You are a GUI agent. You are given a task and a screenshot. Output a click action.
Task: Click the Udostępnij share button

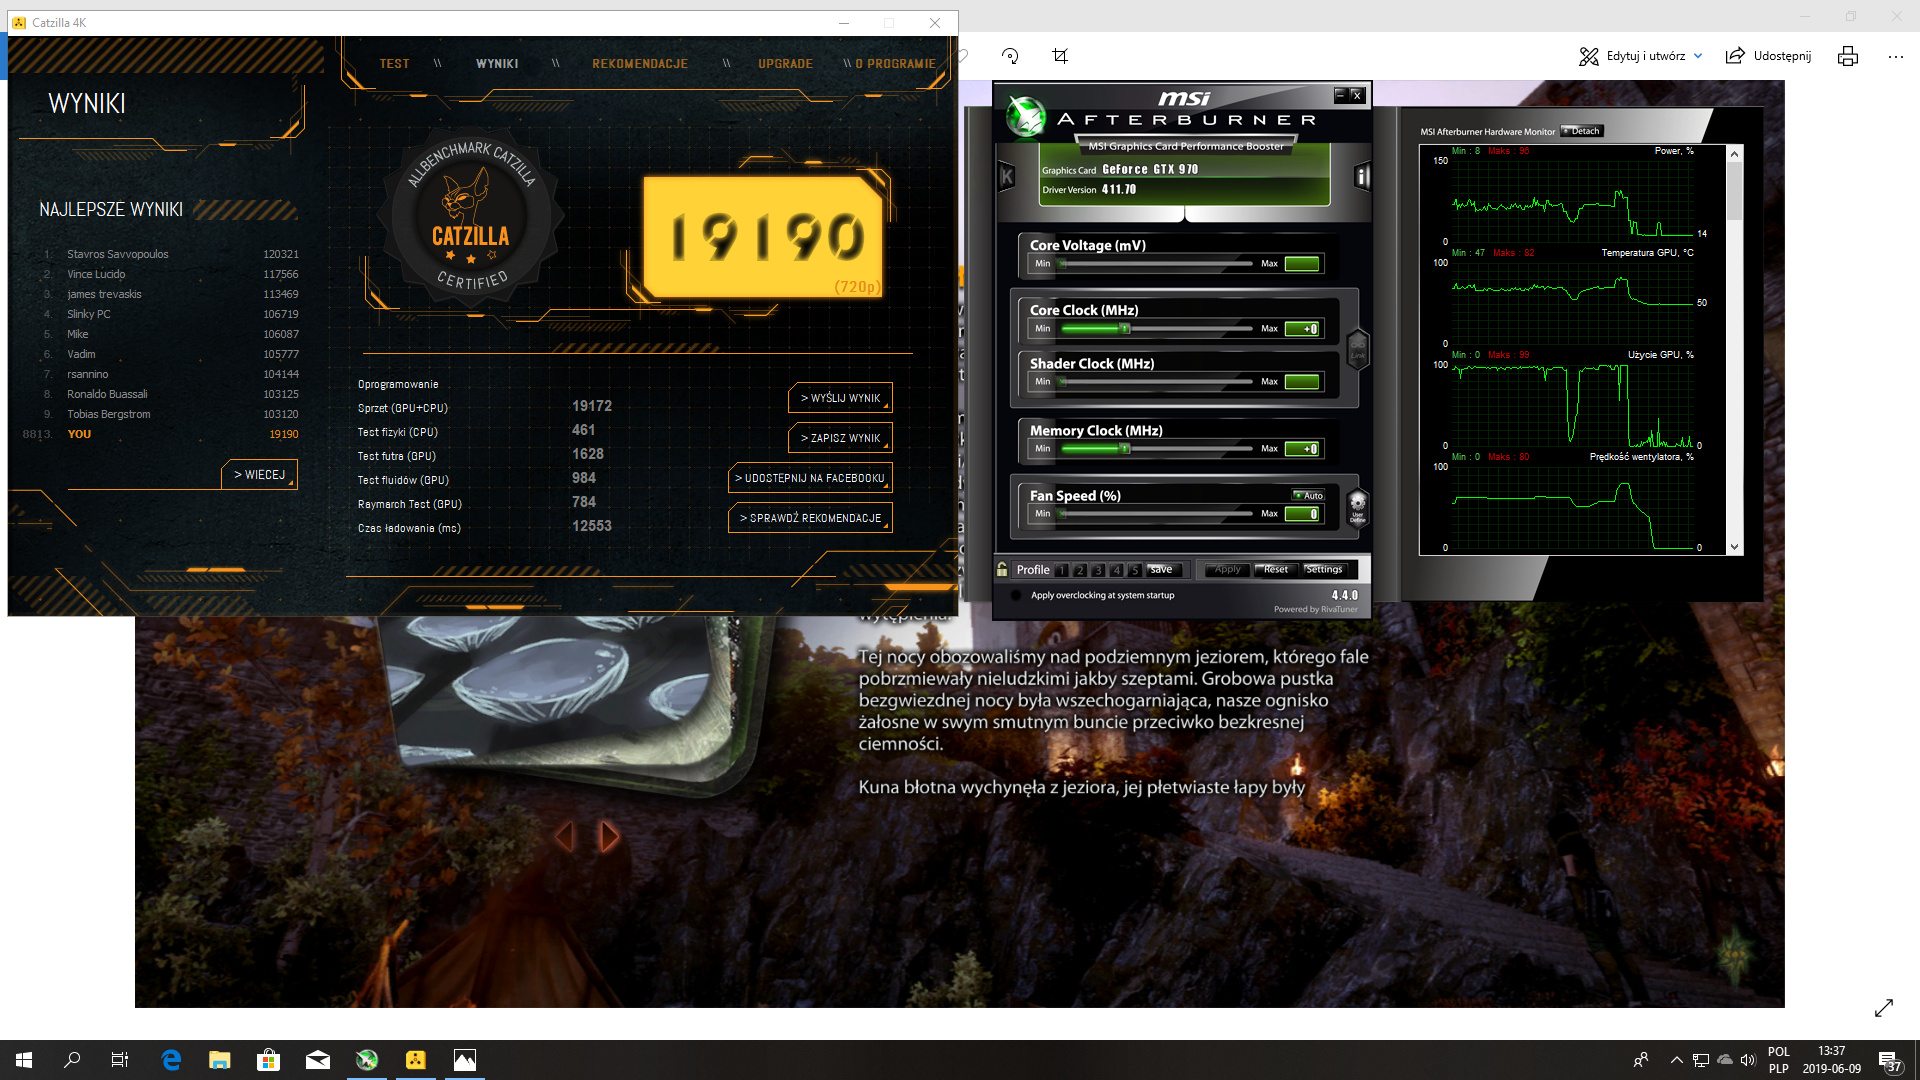point(1769,56)
